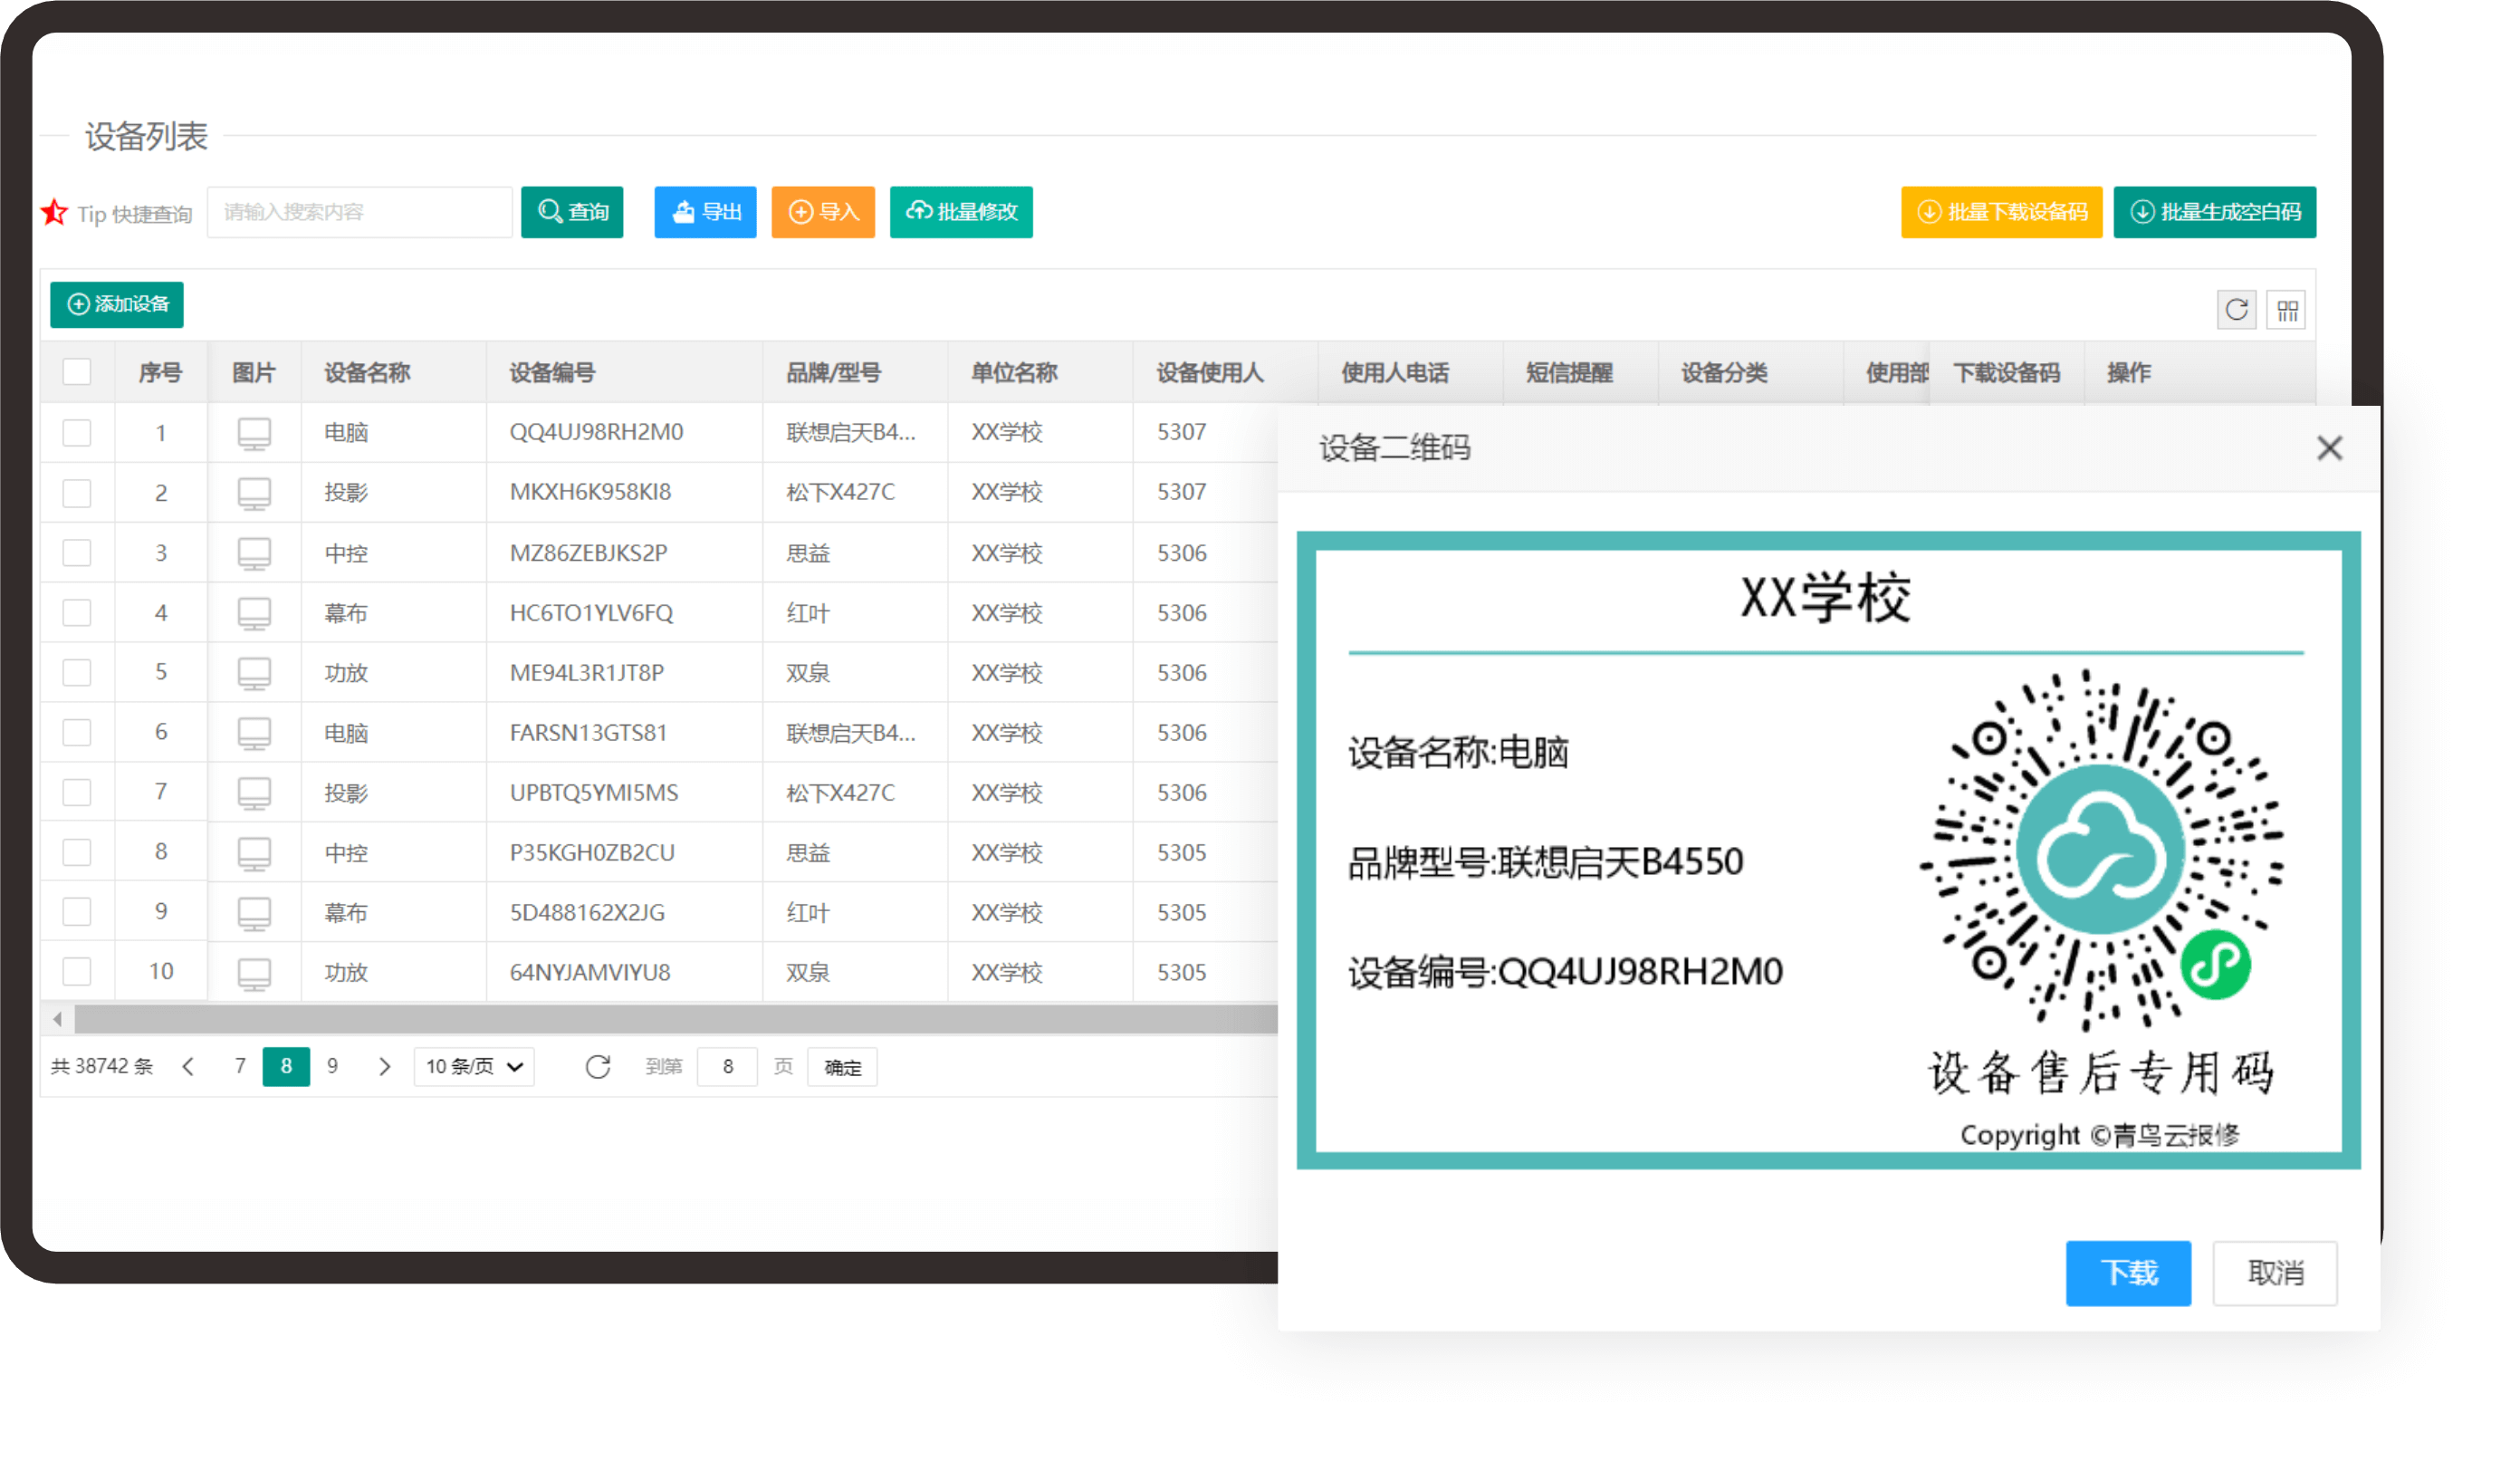Click the 取消 cancel button
Screen dimensions: 2520x1471
coord(2275,1273)
